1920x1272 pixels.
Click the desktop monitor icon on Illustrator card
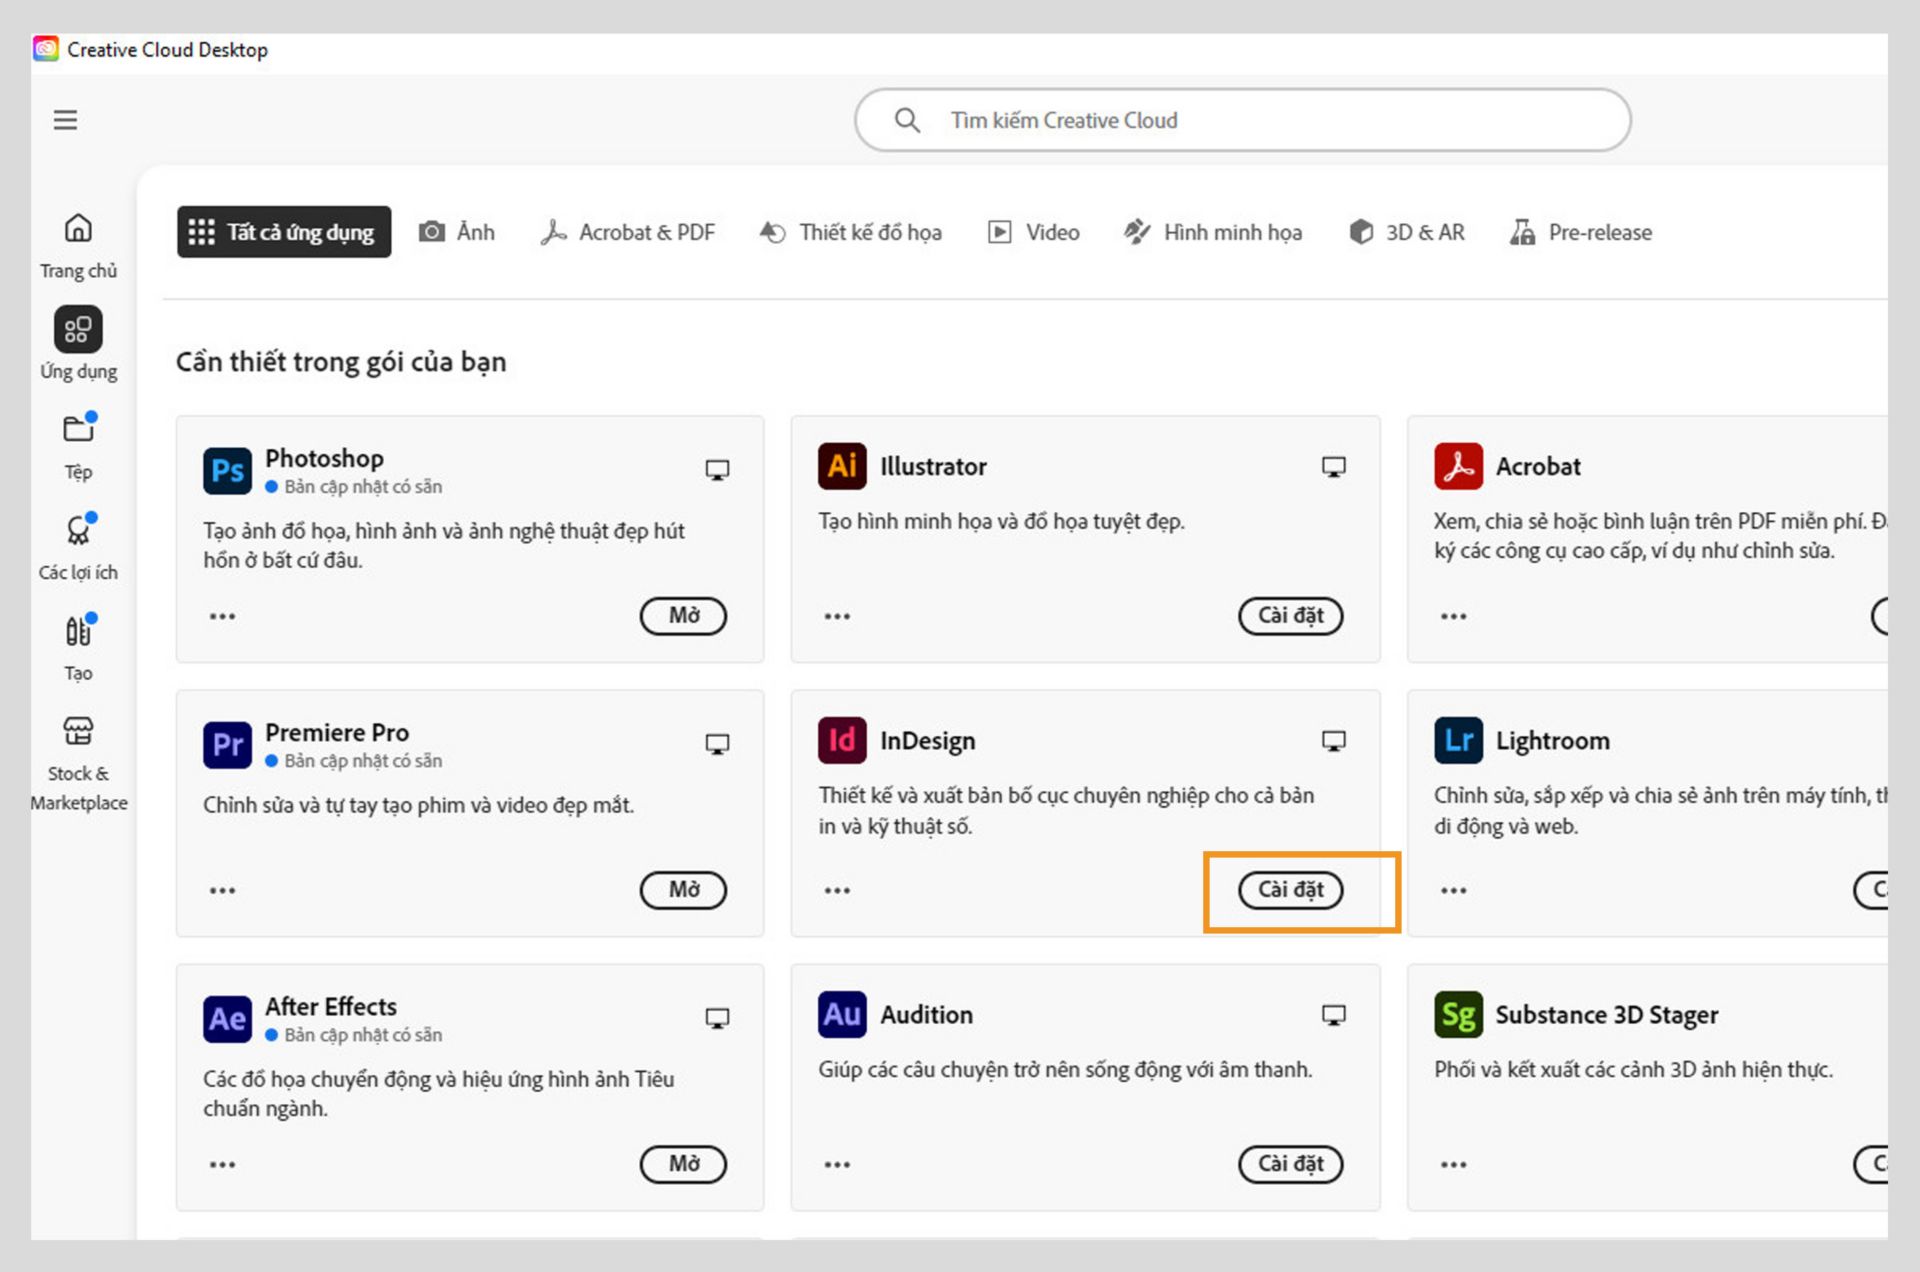click(x=1333, y=467)
